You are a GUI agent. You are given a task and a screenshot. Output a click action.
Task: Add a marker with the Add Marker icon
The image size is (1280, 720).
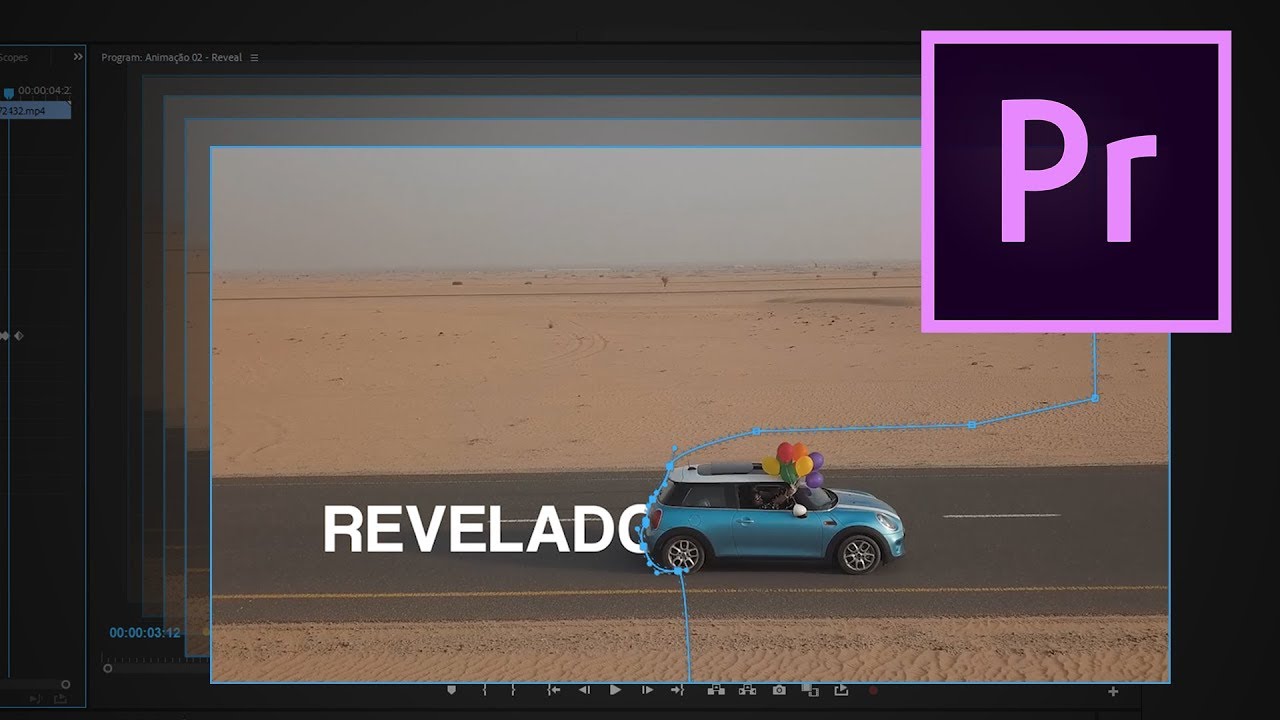452,690
